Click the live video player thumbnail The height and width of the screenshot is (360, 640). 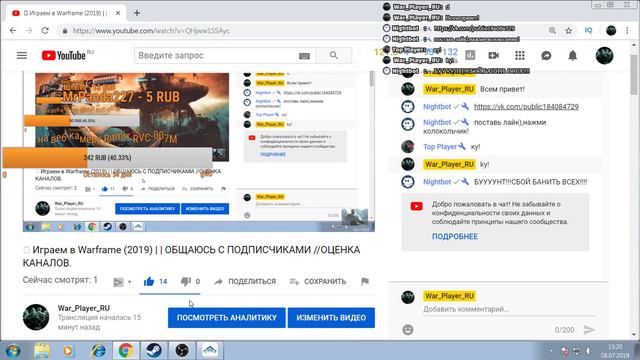tap(198, 151)
